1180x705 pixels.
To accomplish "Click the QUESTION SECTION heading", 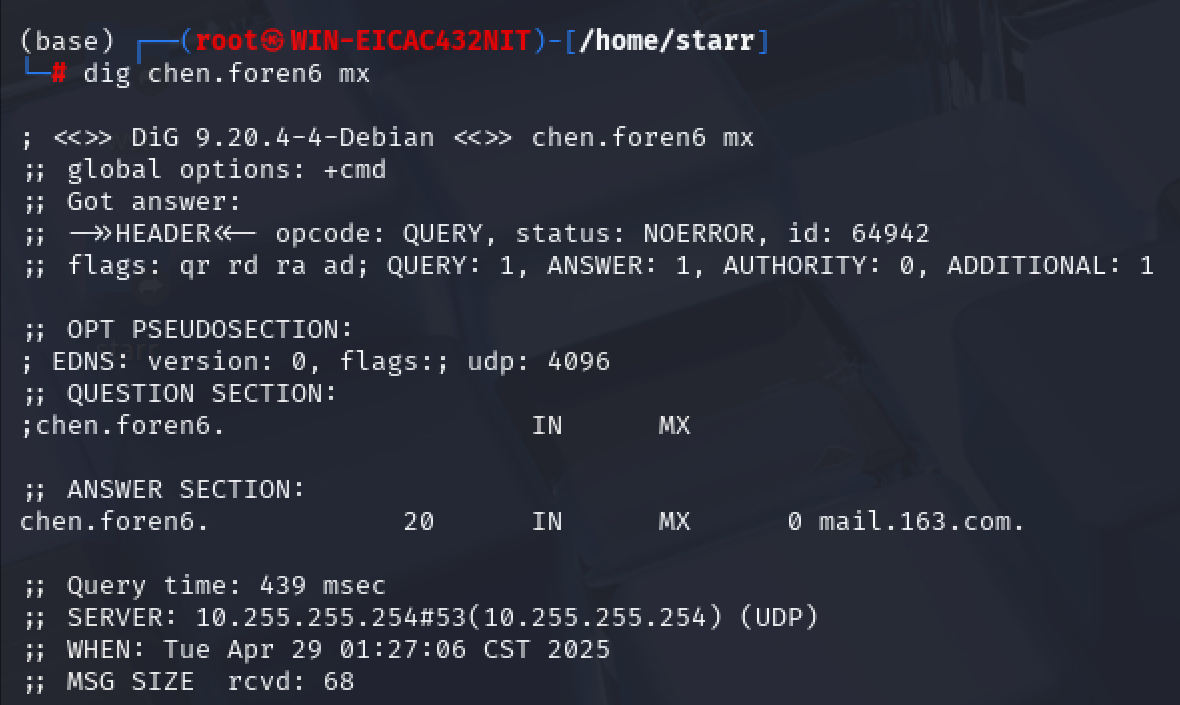I will [x=201, y=394].
